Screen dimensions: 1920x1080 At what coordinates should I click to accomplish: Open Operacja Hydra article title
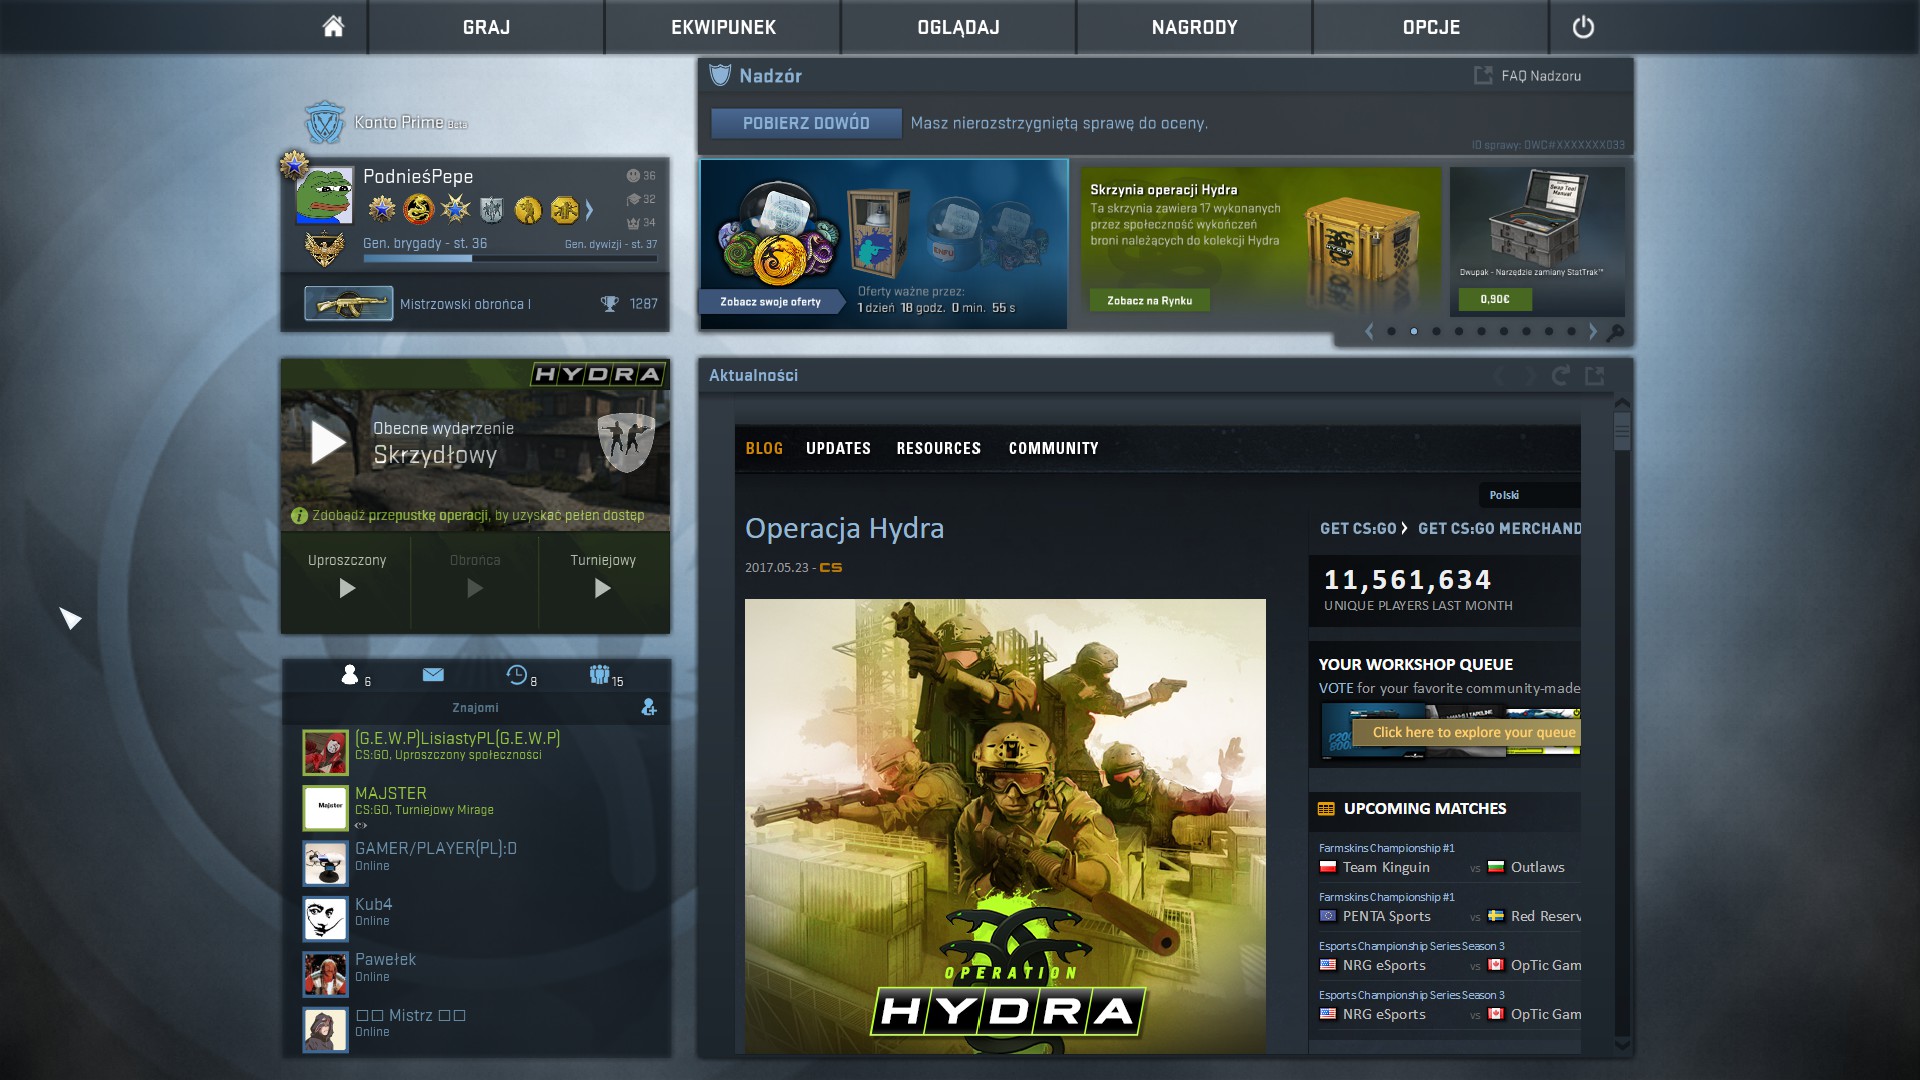(844, 528)
